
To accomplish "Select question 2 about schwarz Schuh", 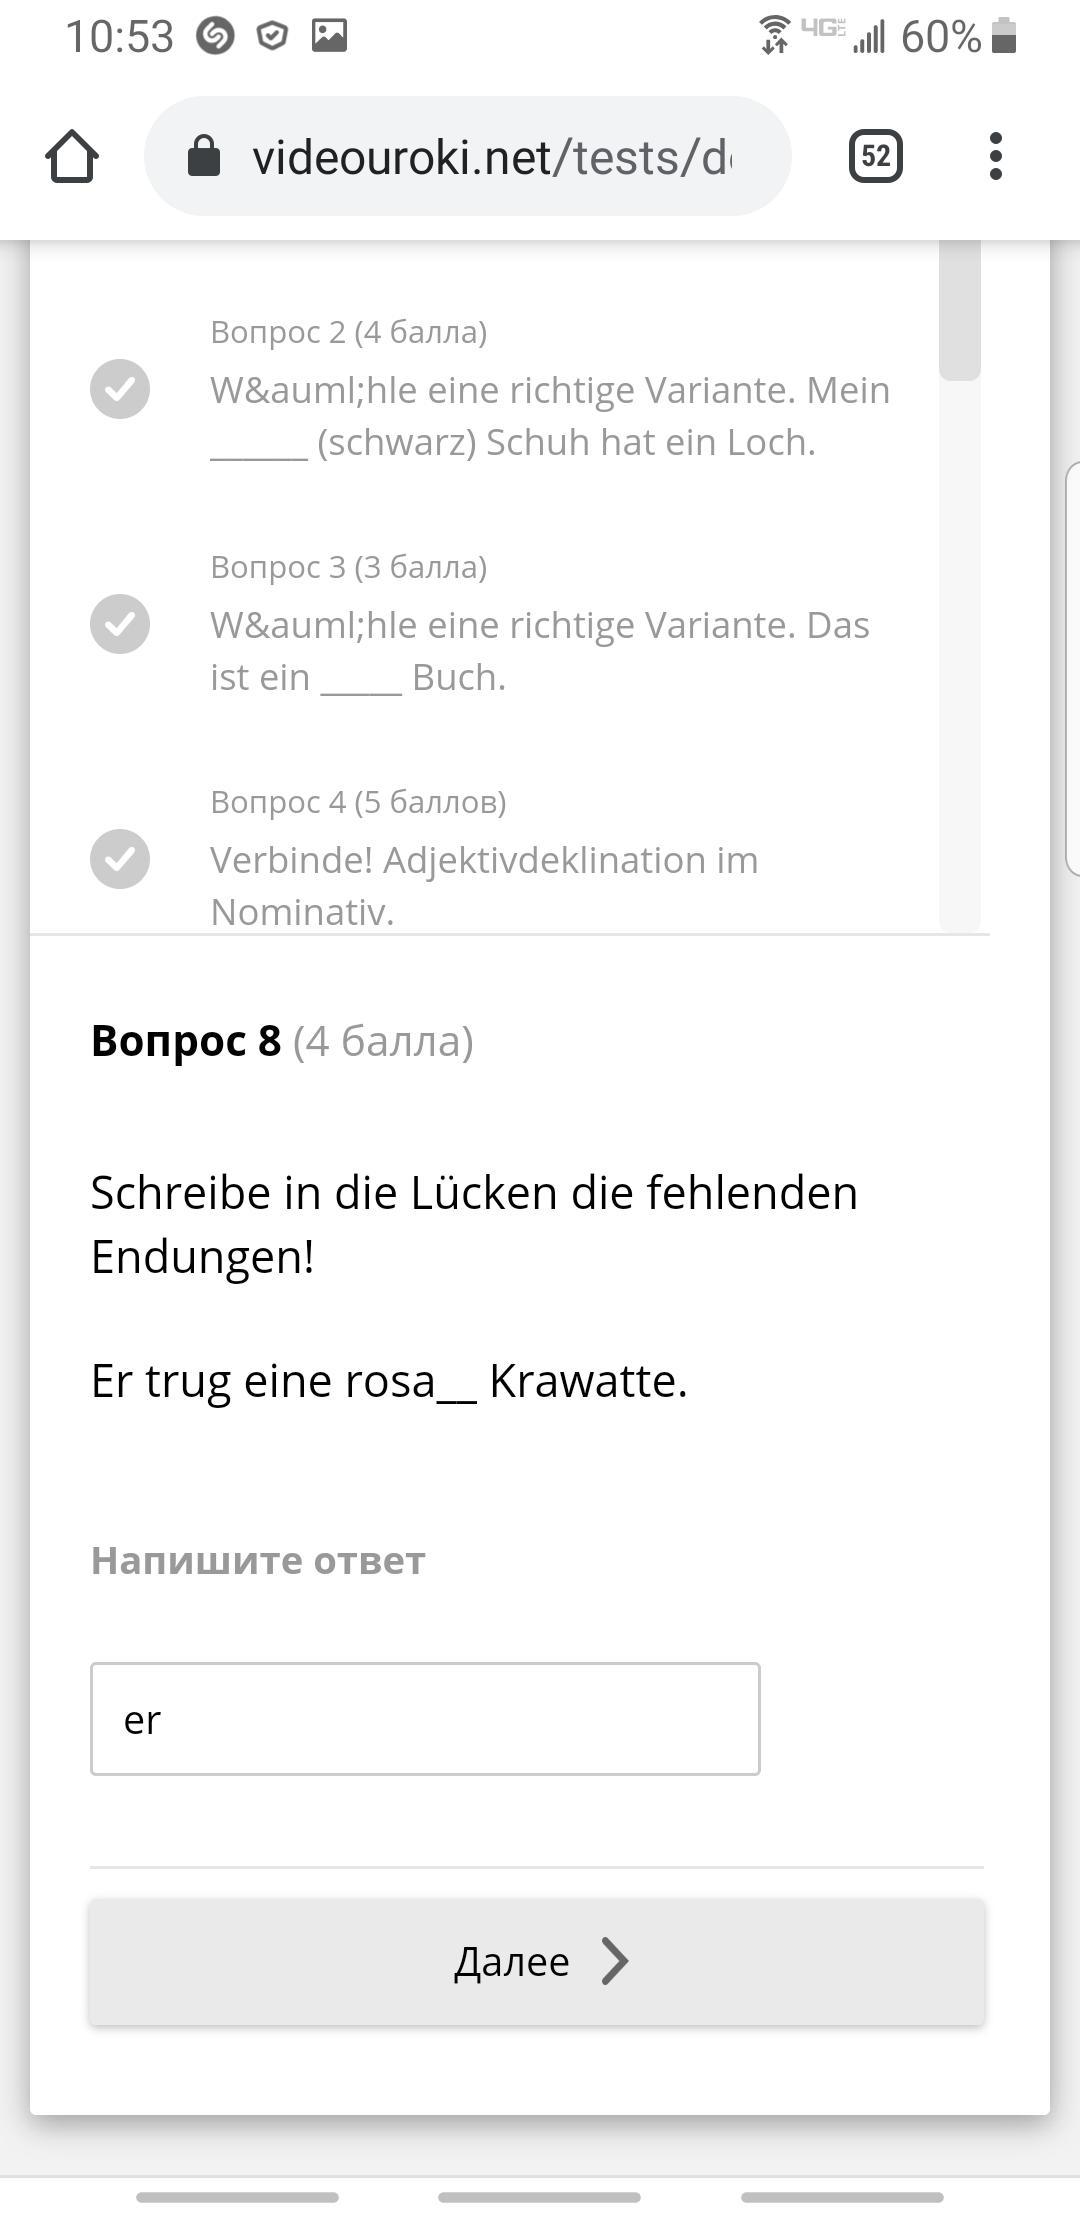I will pos(550,415).
